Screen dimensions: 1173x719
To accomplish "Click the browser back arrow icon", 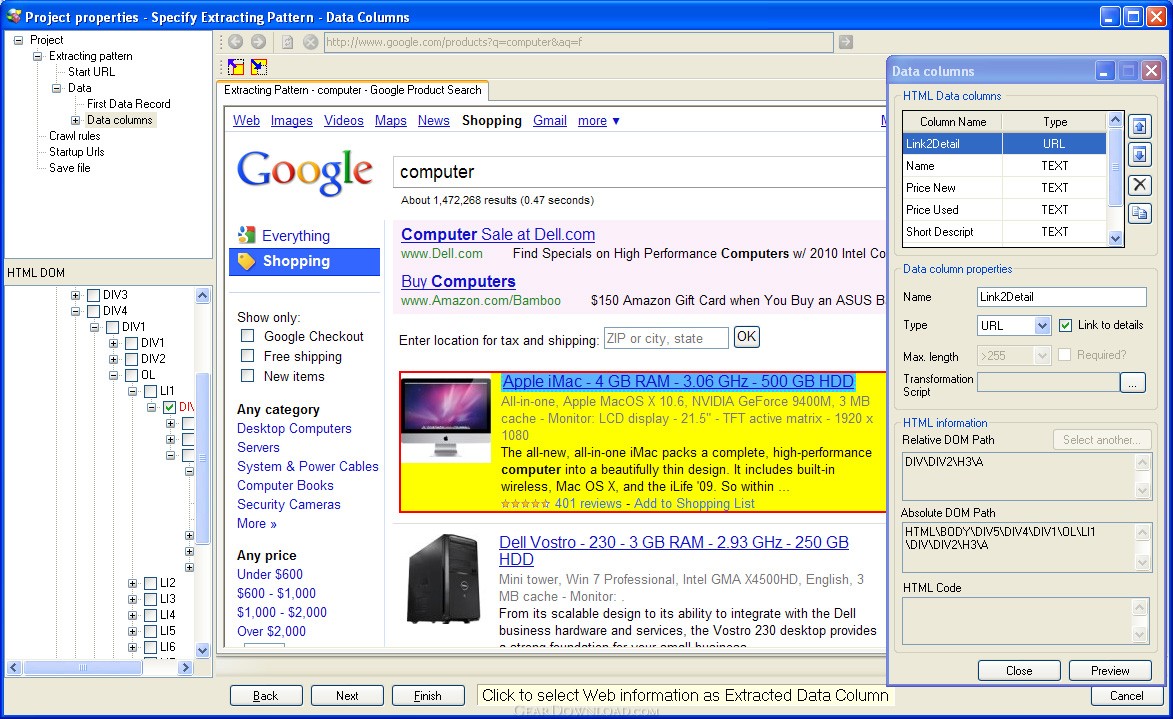I will (x=236, y=42).
